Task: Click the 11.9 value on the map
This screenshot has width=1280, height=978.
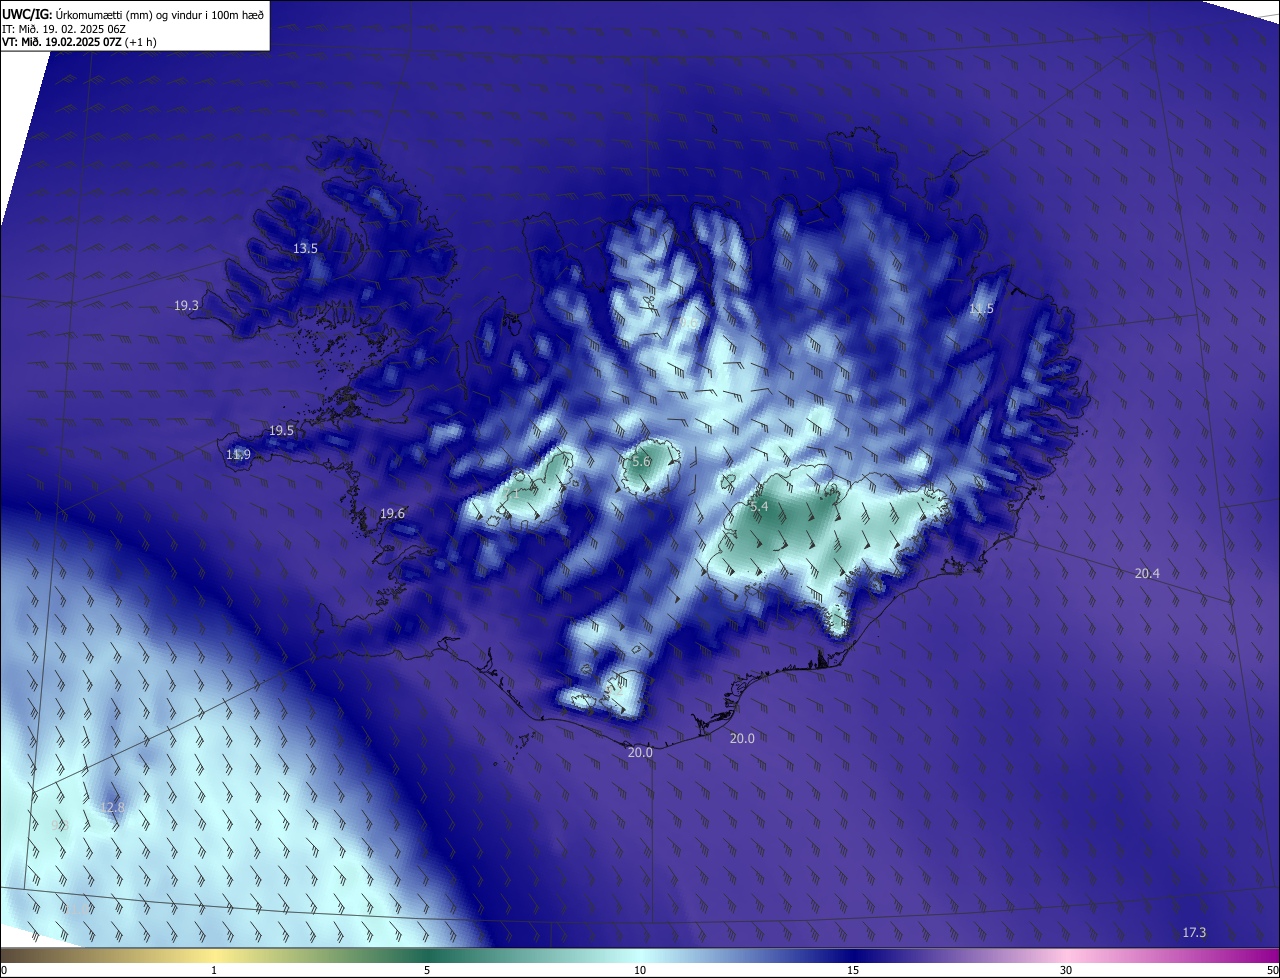Action: [238, 455]
